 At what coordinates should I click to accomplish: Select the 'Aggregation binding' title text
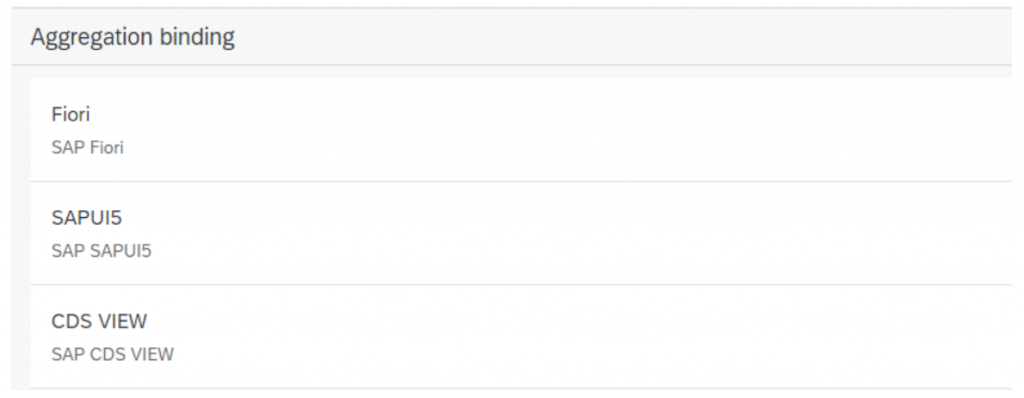133,37
